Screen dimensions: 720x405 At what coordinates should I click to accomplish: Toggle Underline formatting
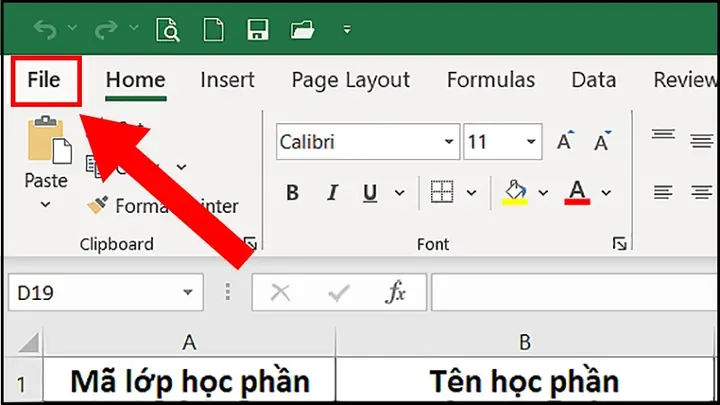[370, 193]
